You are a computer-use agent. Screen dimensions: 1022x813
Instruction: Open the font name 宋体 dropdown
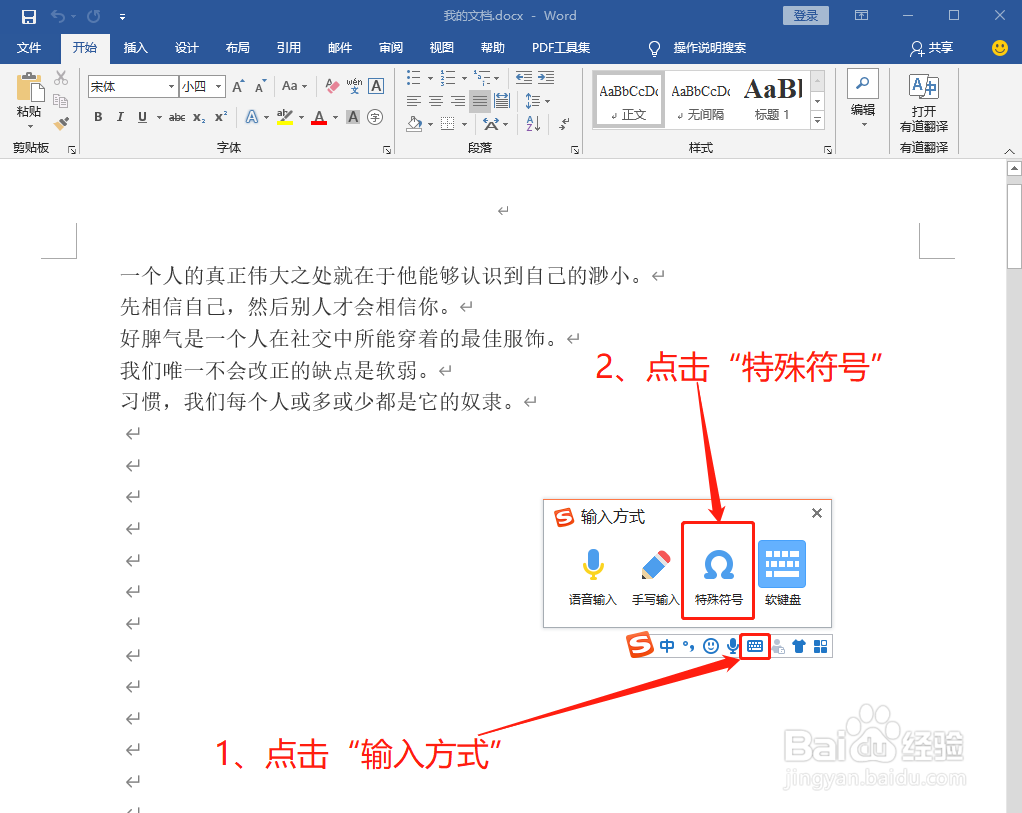point(171,86)
